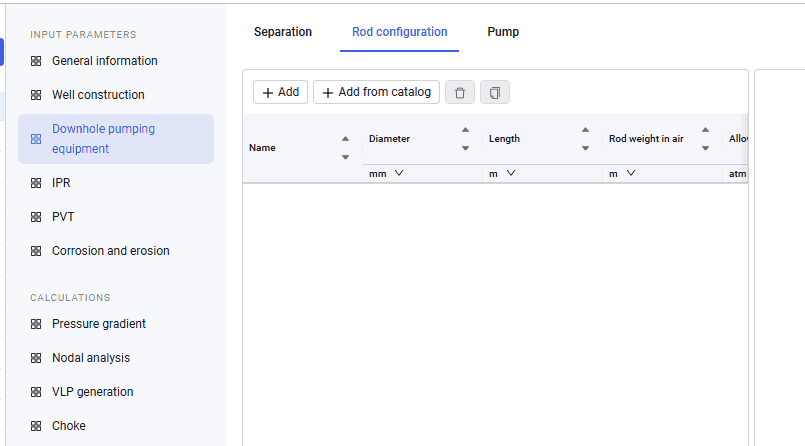Viewport: 805px width, 446px height.
Task: Open the Pressure gradient calculation
Action: 99,324
